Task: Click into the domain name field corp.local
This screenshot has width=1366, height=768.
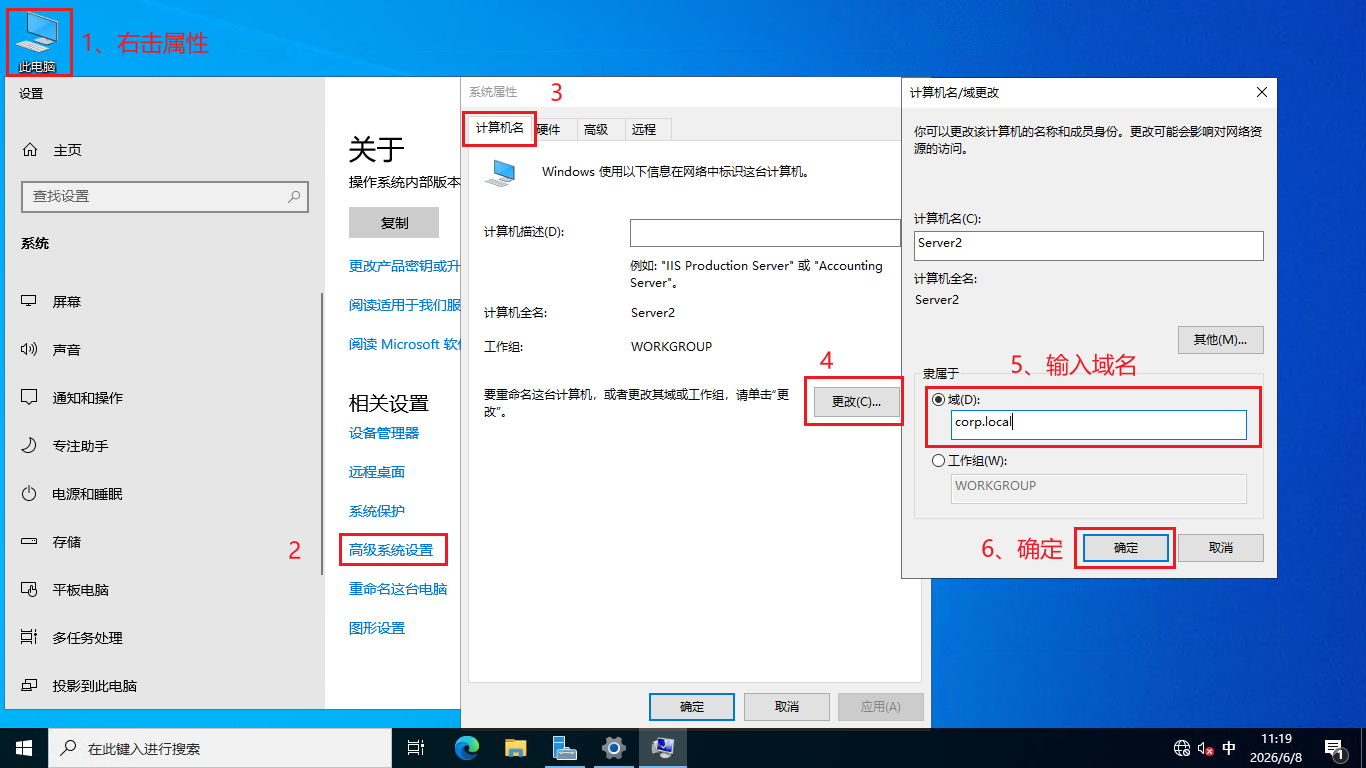Action: (x=1098, y=424)
